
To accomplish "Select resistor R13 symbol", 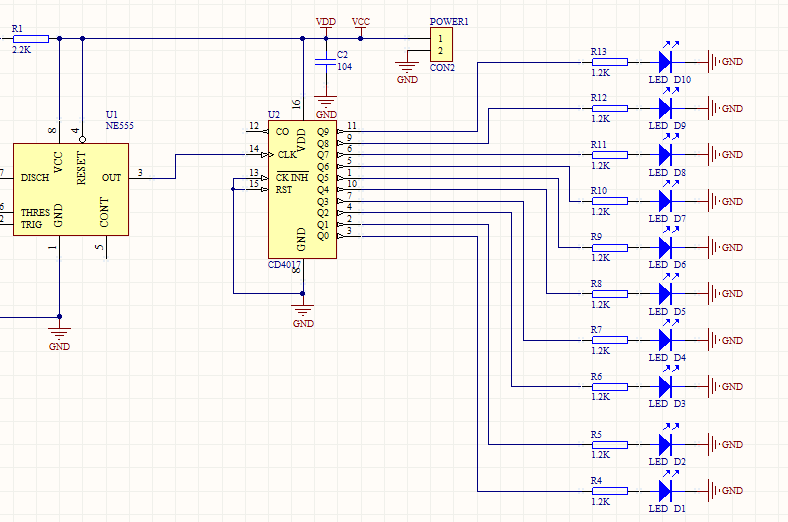I will (610, 62).
